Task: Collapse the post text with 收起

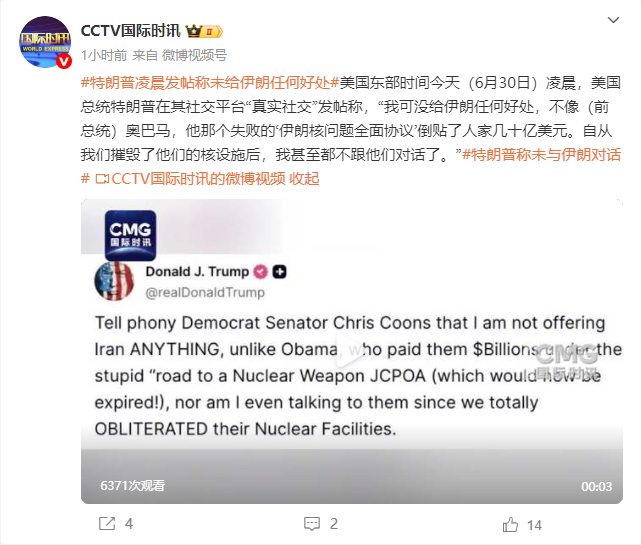Action: [x=304, y=179]
